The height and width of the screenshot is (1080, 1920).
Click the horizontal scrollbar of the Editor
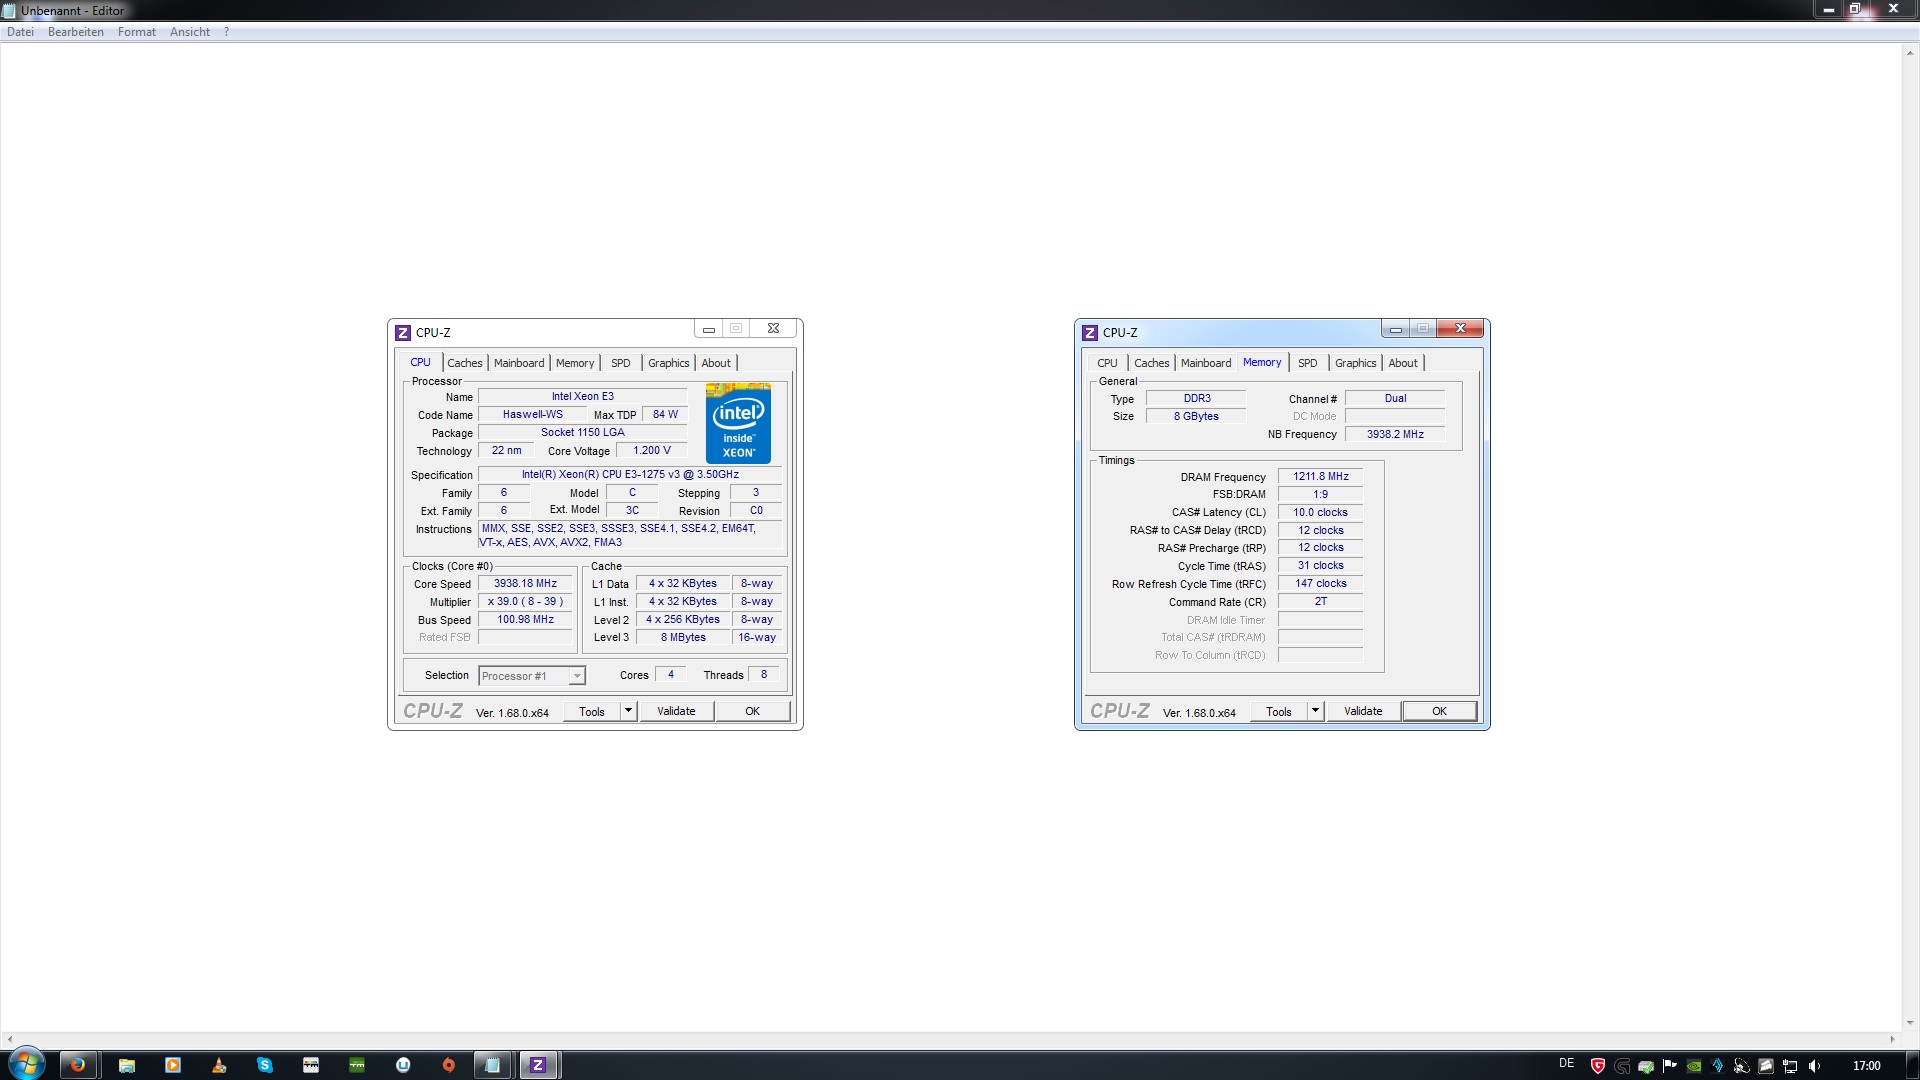point(950,1039)
